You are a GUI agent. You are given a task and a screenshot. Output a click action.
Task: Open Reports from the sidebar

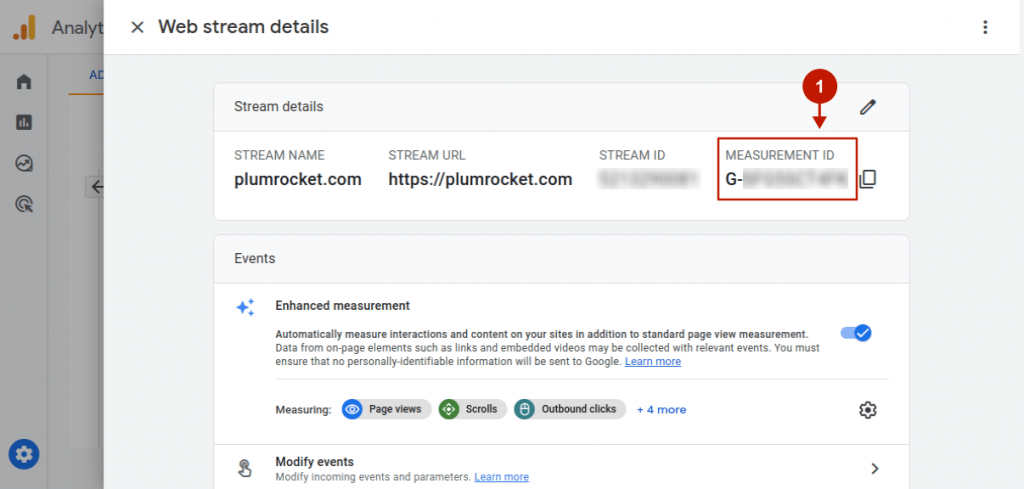point(24,122)
